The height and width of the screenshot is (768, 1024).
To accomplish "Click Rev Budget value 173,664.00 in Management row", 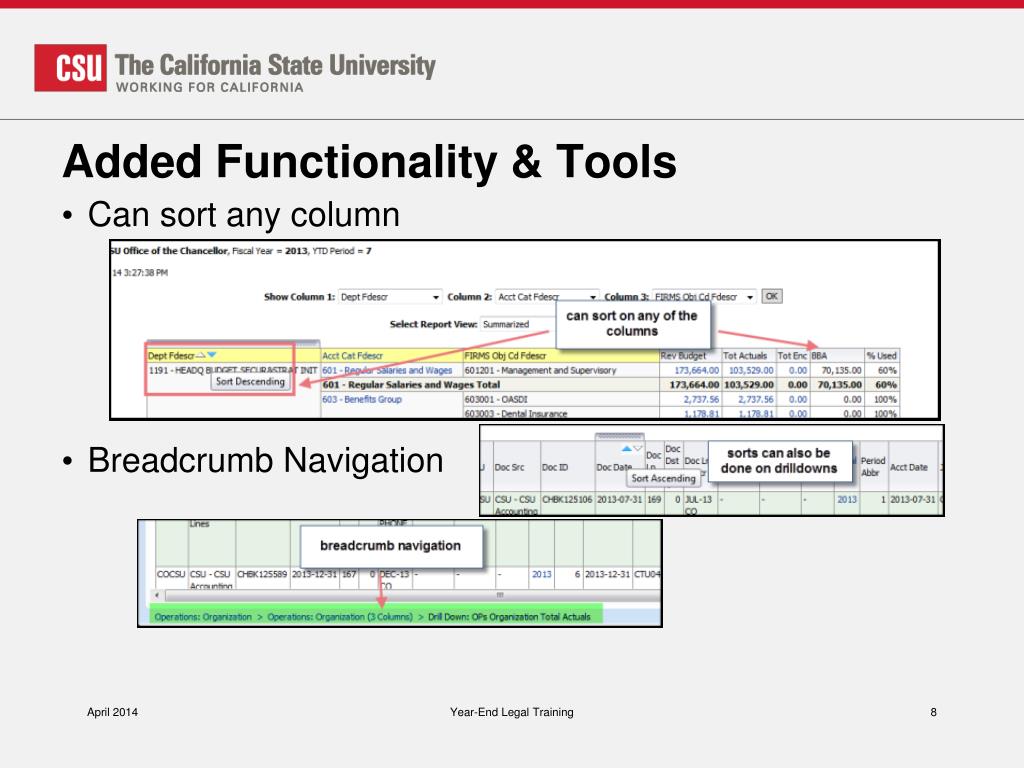I will click(x=696, y=370).
